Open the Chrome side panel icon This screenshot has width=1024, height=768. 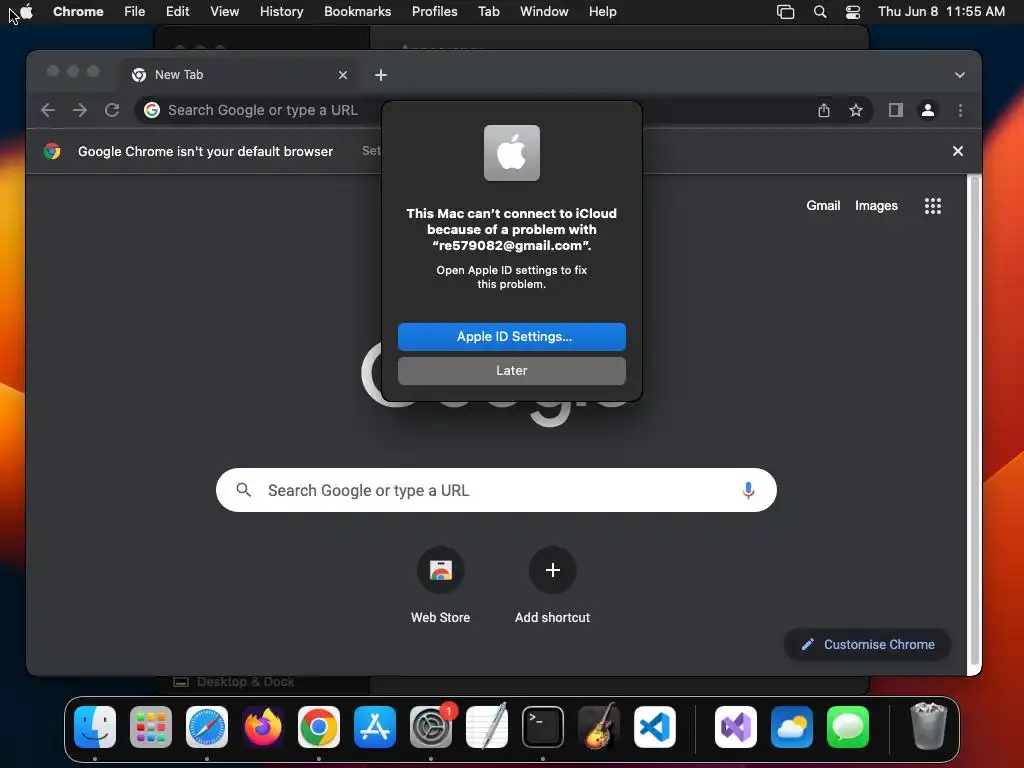click(x=895, y=110)
